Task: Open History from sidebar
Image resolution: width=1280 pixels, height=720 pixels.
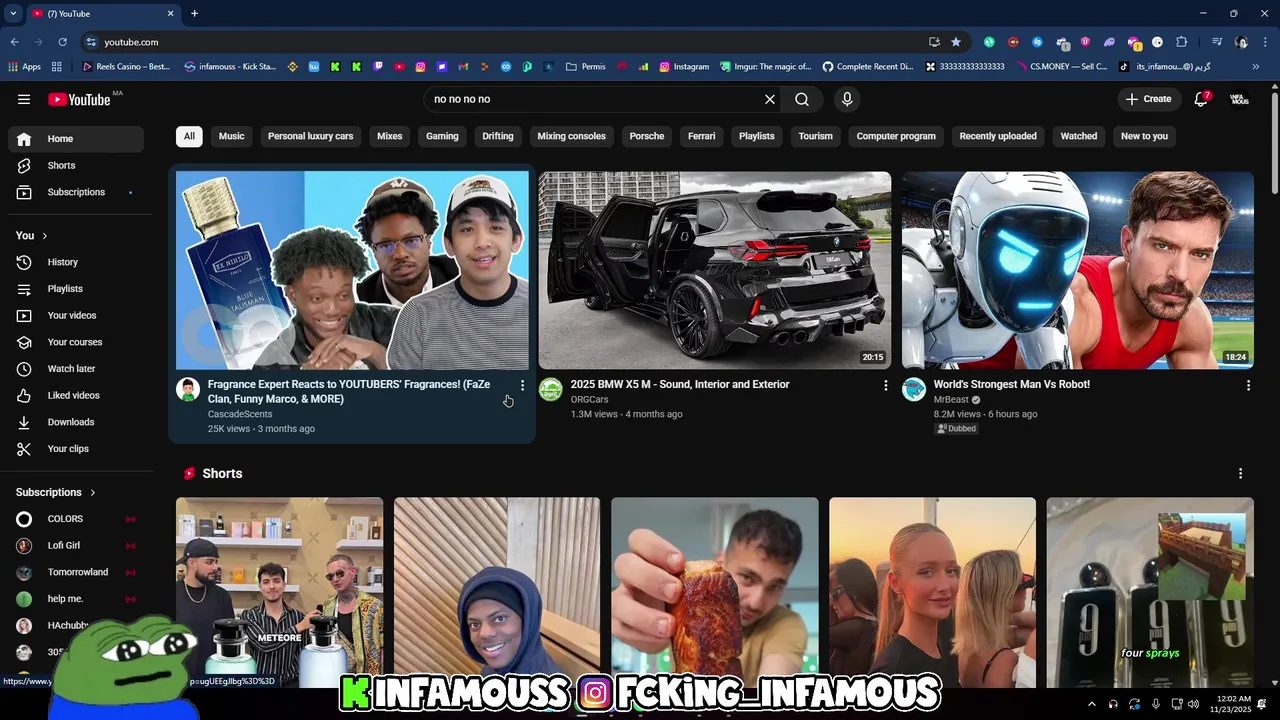Action: click(75, 262)
